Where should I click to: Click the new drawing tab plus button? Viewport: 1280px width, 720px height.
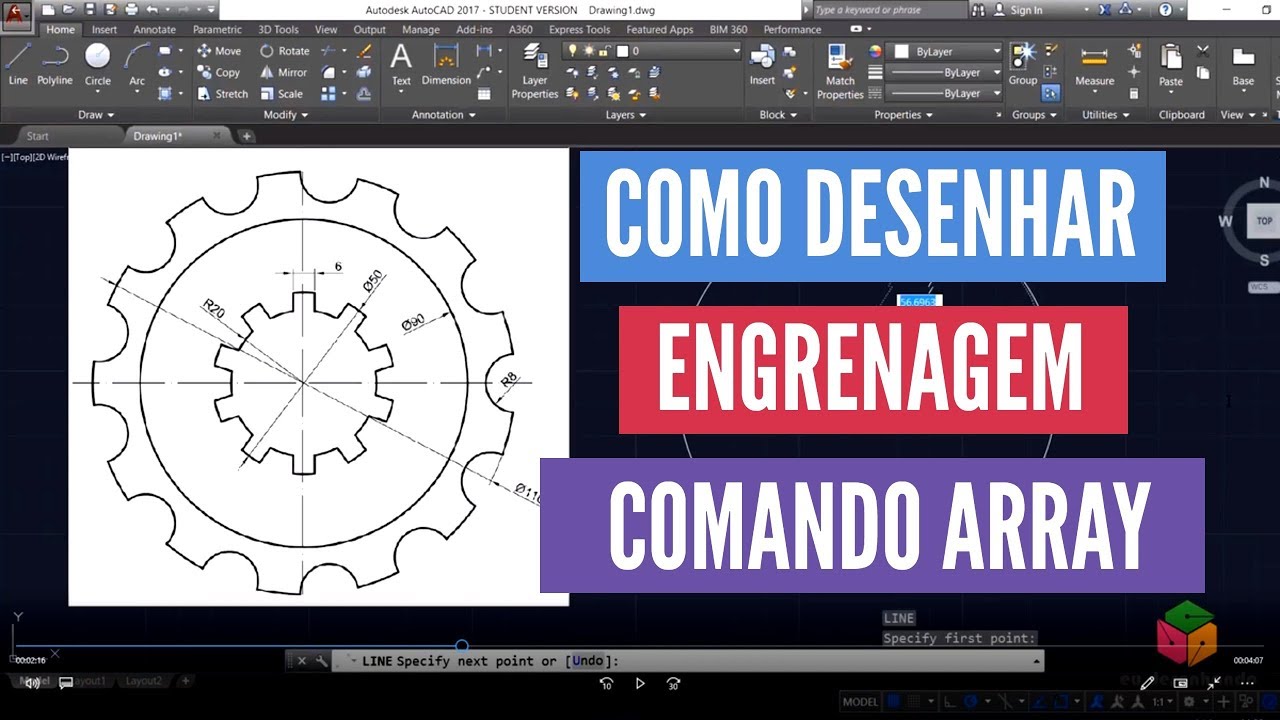[x=248, y=136]
